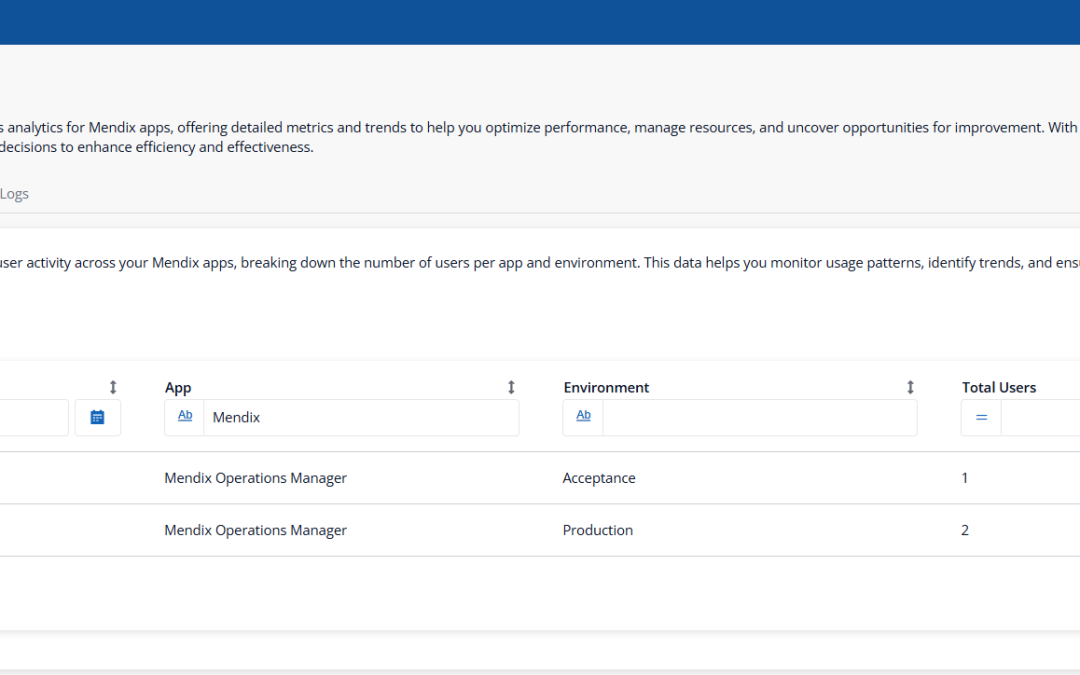This screenshot has height=675, width=1080.
Task: Click the App column sort arrows icon
Action: [511, 387]
